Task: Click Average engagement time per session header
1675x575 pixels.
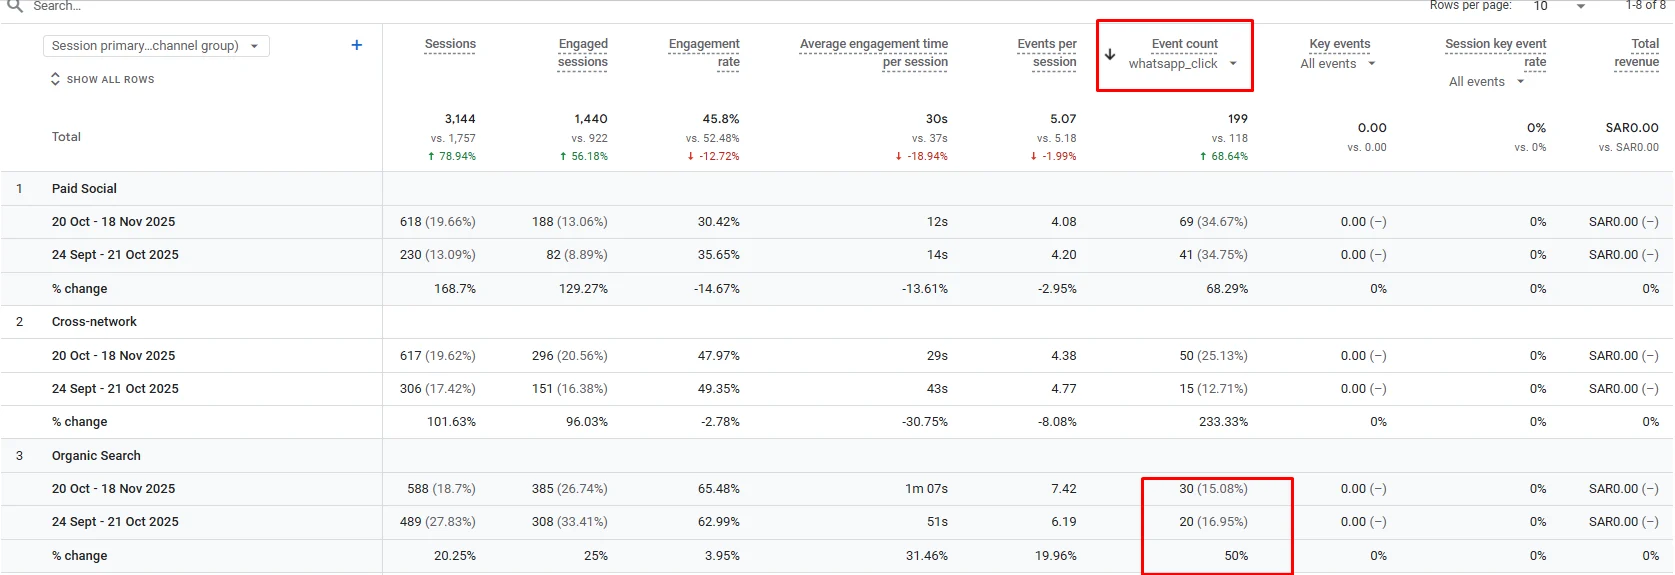Action: click(874, 53)
